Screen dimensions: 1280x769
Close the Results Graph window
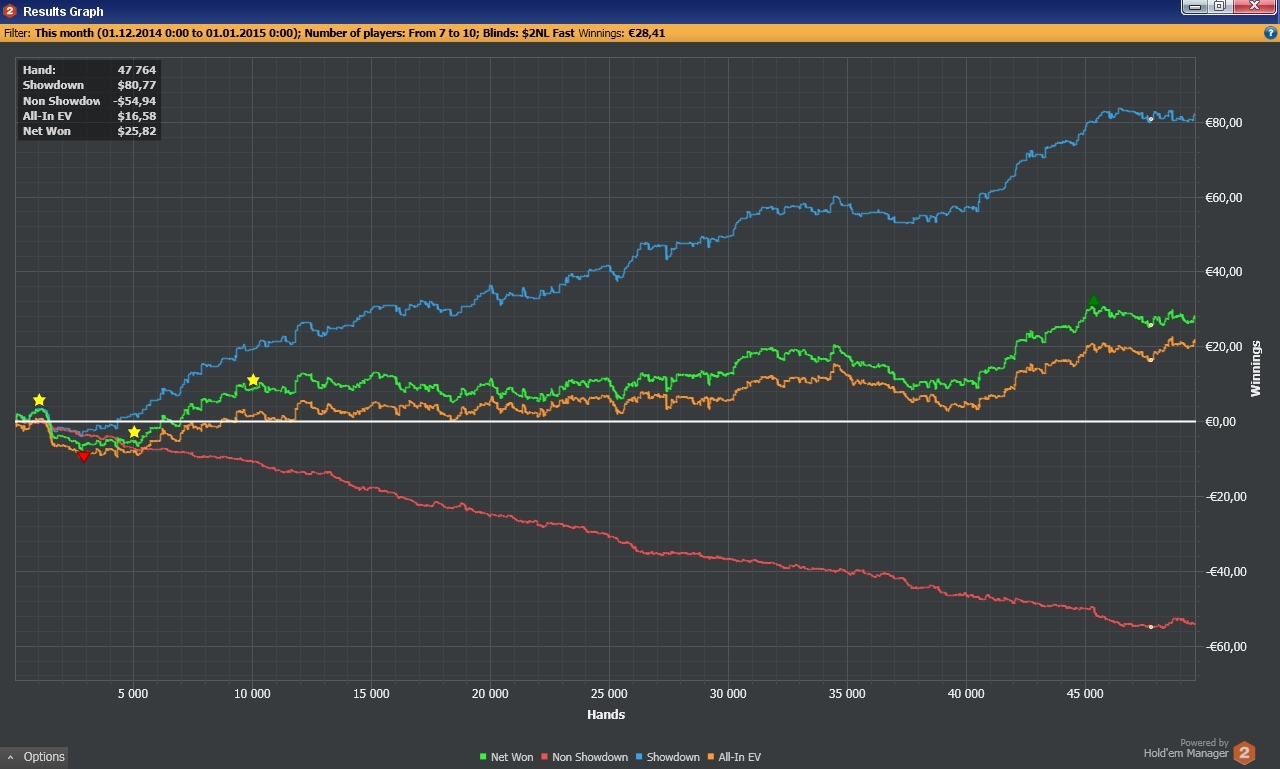click(1253, 7)
